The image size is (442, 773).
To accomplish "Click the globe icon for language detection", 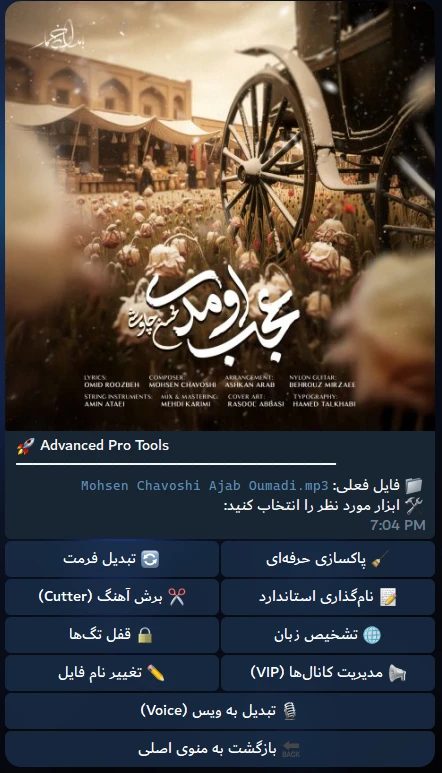I will [x=372, y=635].
